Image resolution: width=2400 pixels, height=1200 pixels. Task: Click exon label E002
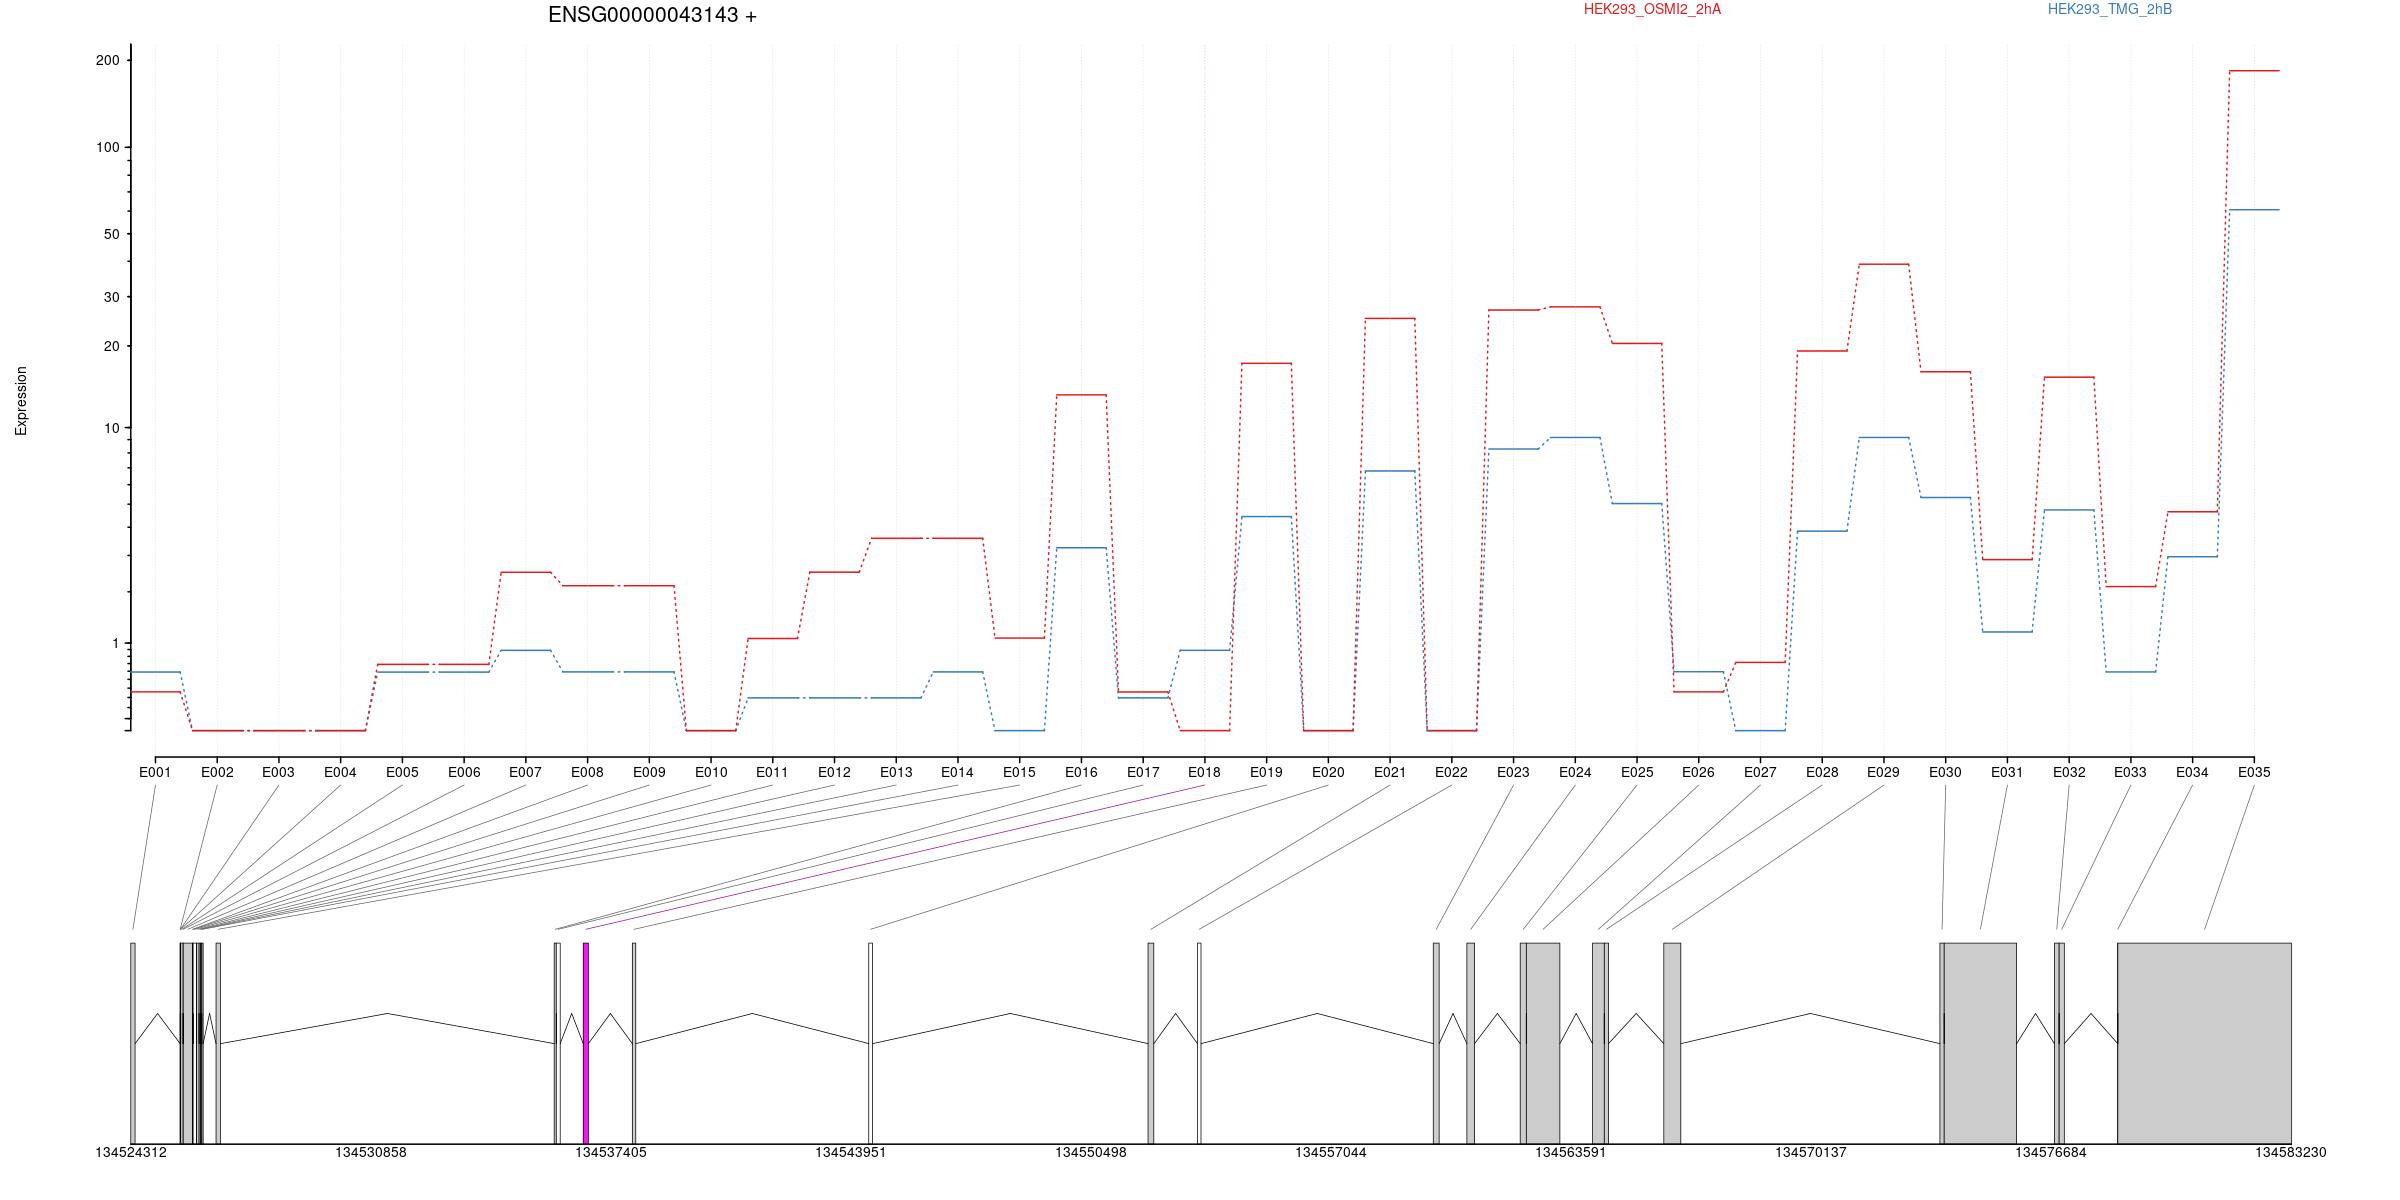[x=217, y=772]
